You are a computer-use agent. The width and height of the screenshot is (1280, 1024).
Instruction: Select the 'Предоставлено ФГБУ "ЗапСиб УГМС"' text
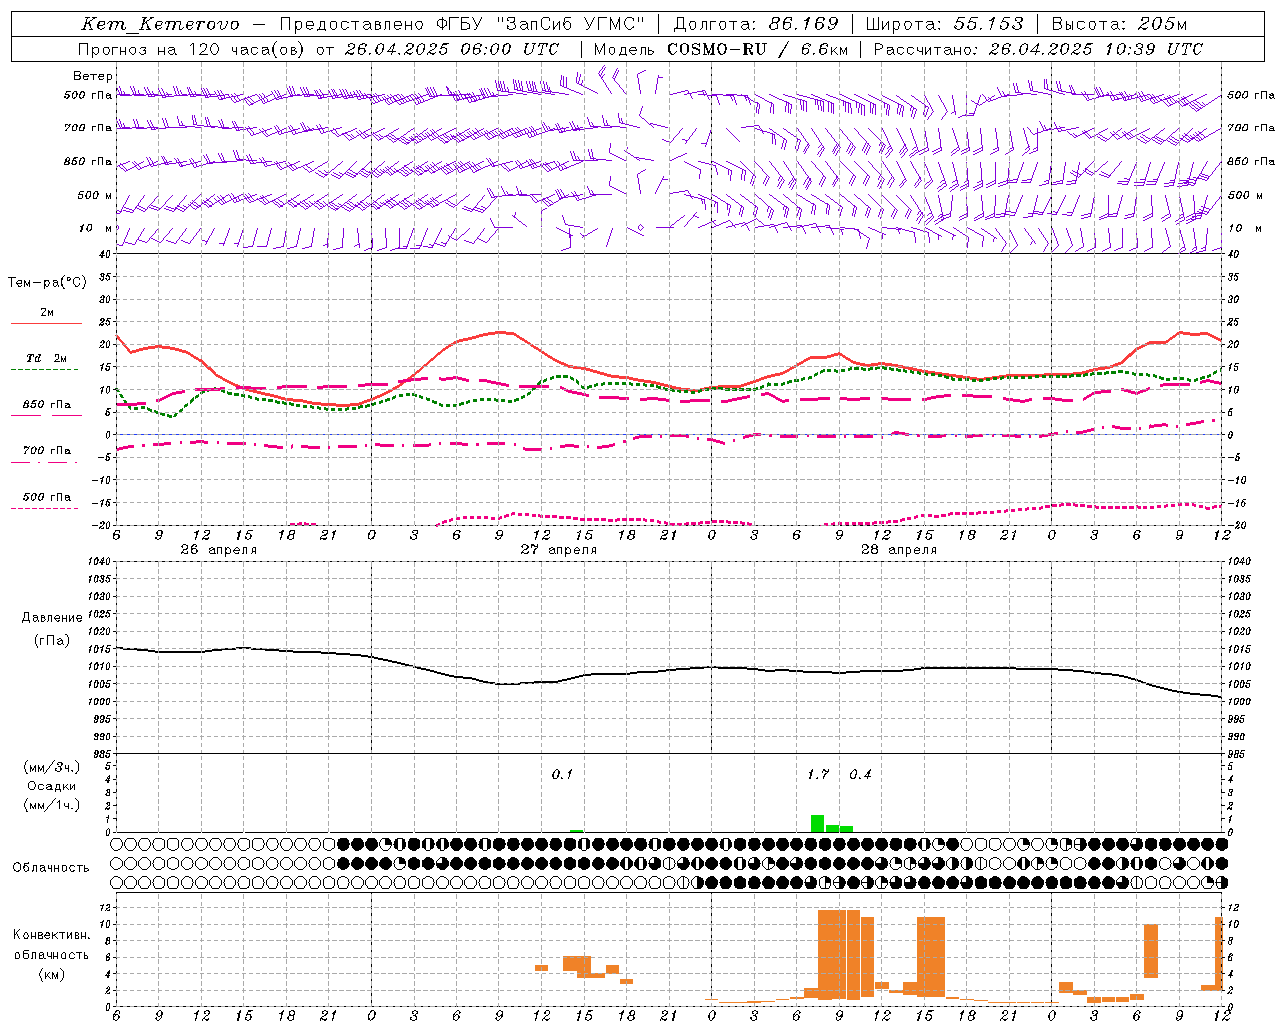click(462, 24)
